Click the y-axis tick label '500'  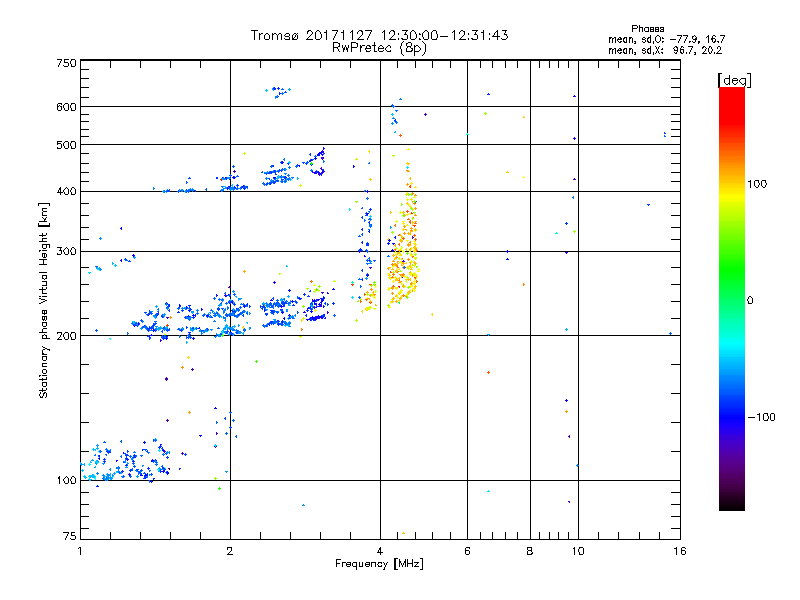point(66,145)
